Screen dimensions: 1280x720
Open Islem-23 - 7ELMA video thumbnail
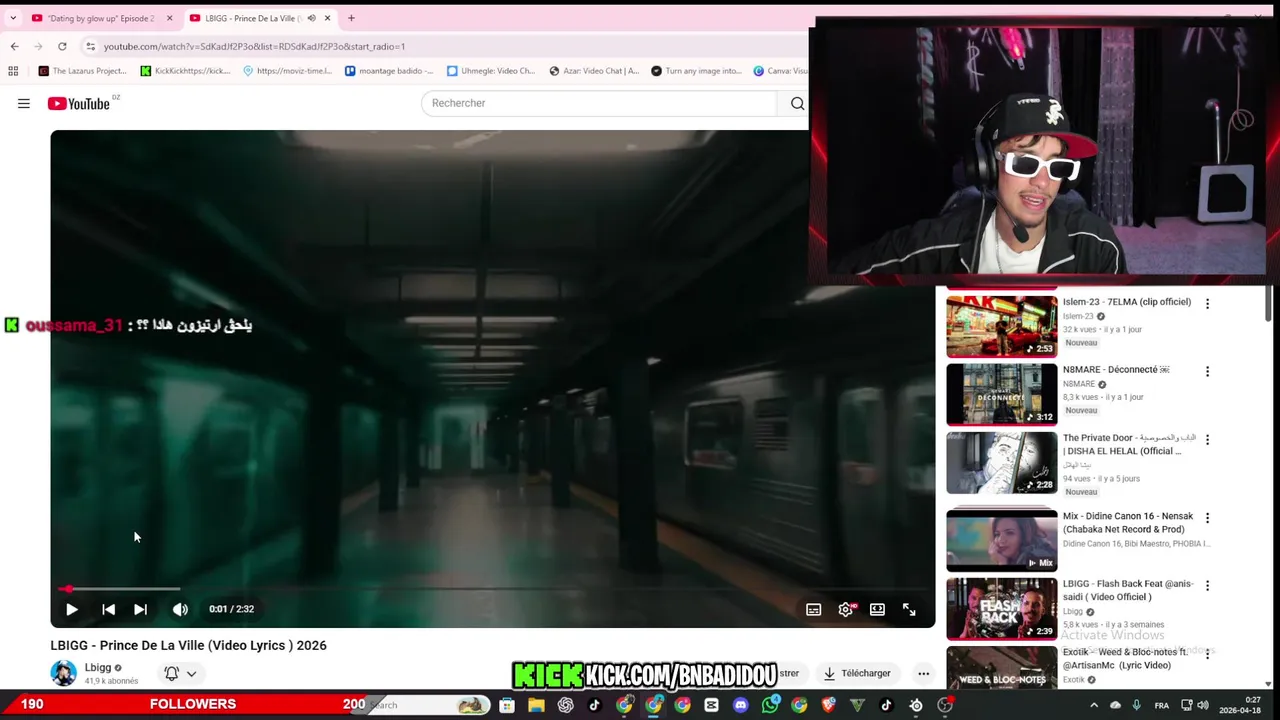(x=1001, y=326)
